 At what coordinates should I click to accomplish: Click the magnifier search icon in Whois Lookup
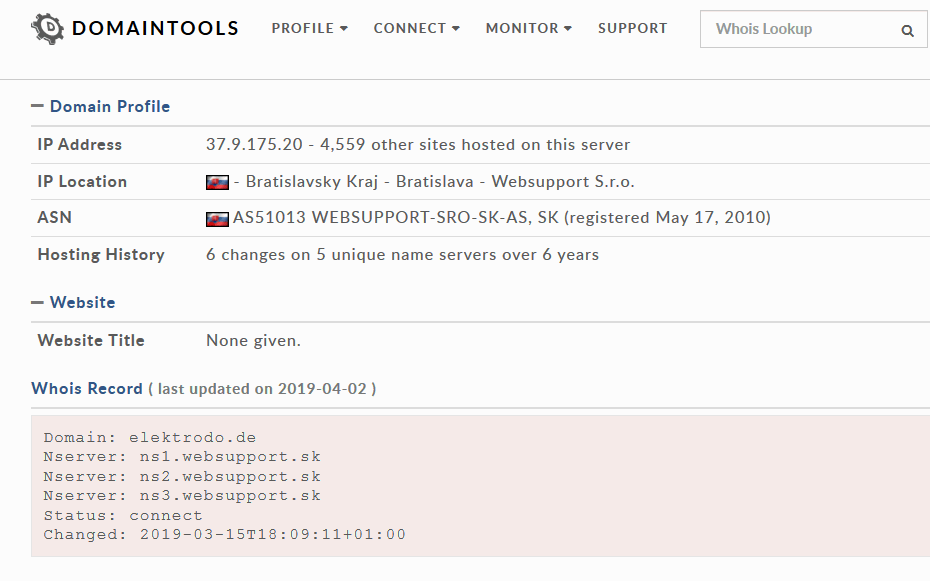point(907,30)
